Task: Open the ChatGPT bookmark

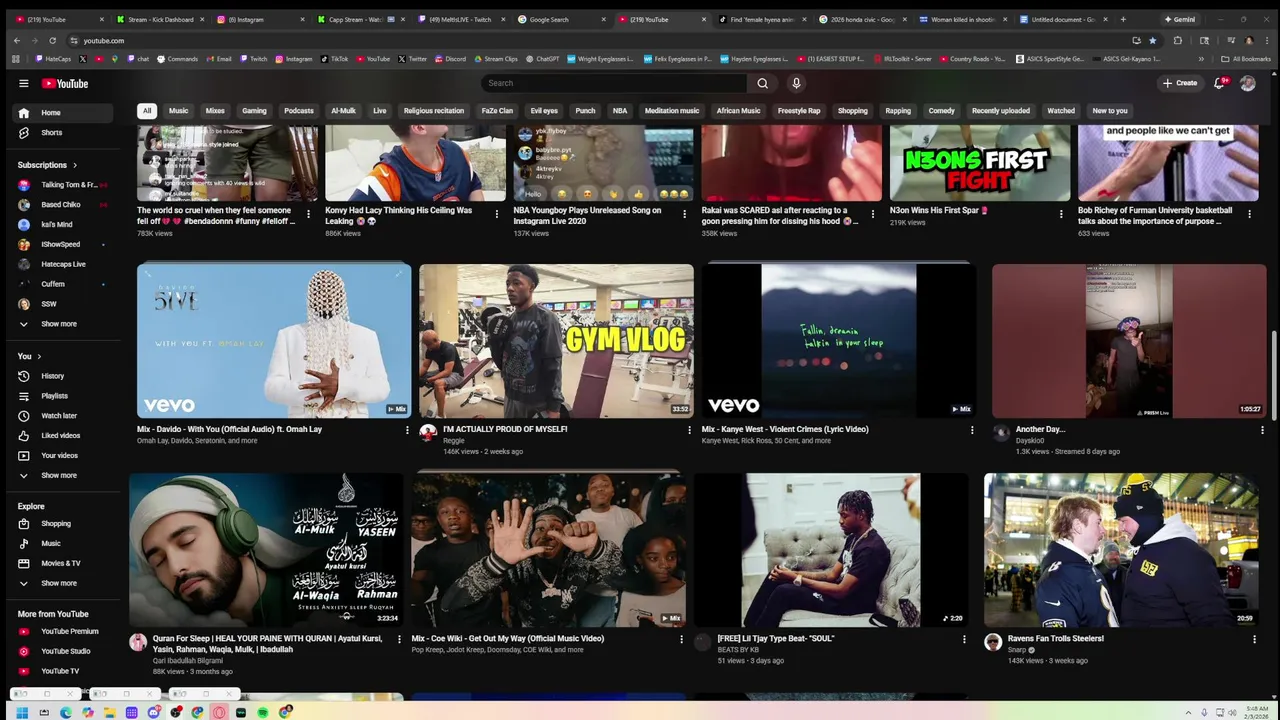Action: 543,59
